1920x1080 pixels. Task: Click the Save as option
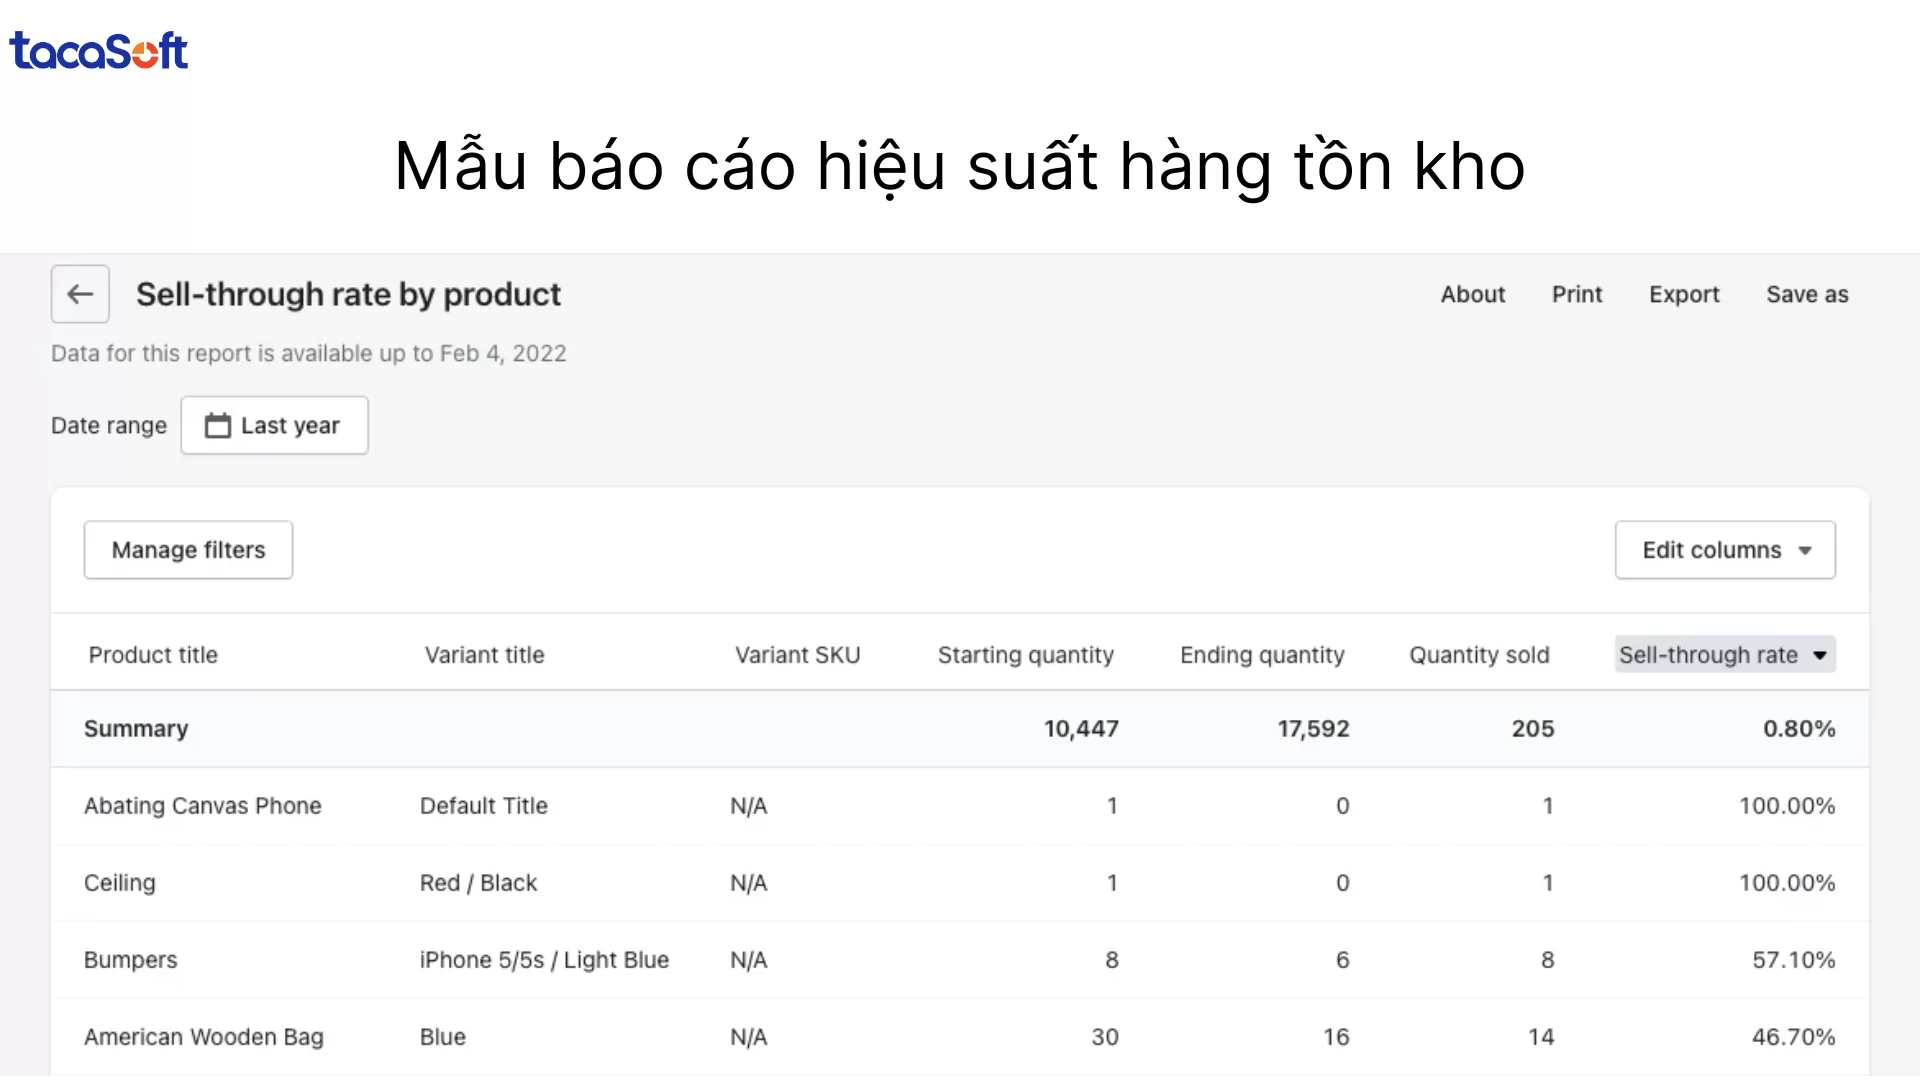point(1806,294)
